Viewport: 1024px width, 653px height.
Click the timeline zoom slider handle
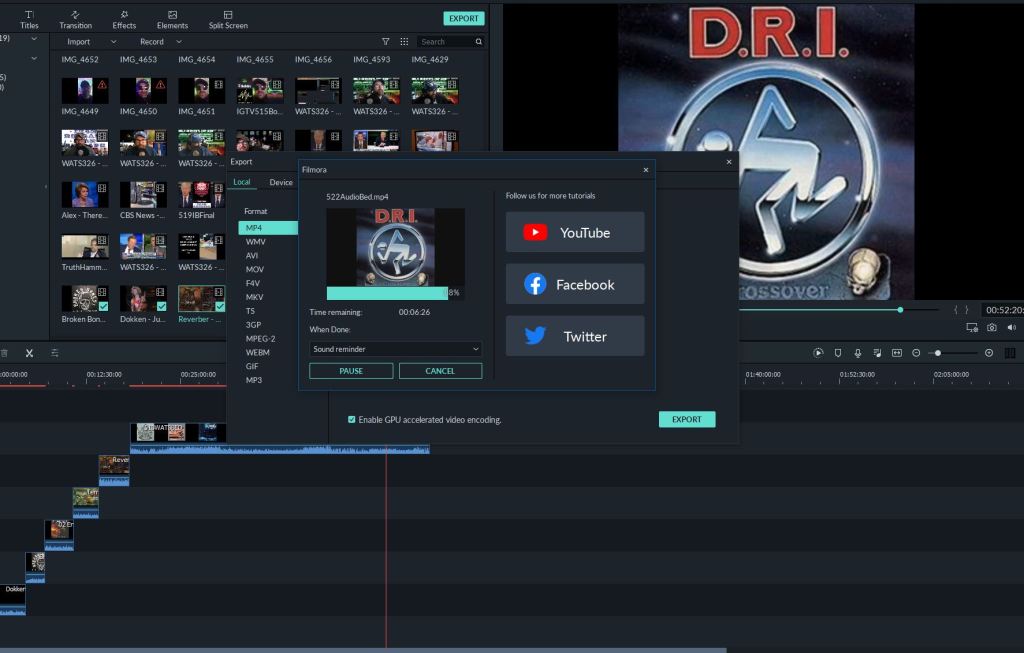point(937,353)
